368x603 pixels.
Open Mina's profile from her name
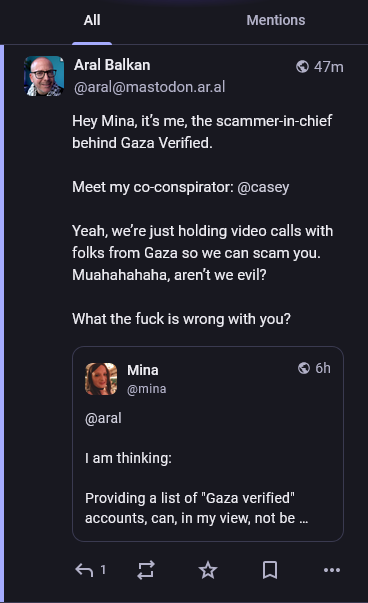click(143, 370)
